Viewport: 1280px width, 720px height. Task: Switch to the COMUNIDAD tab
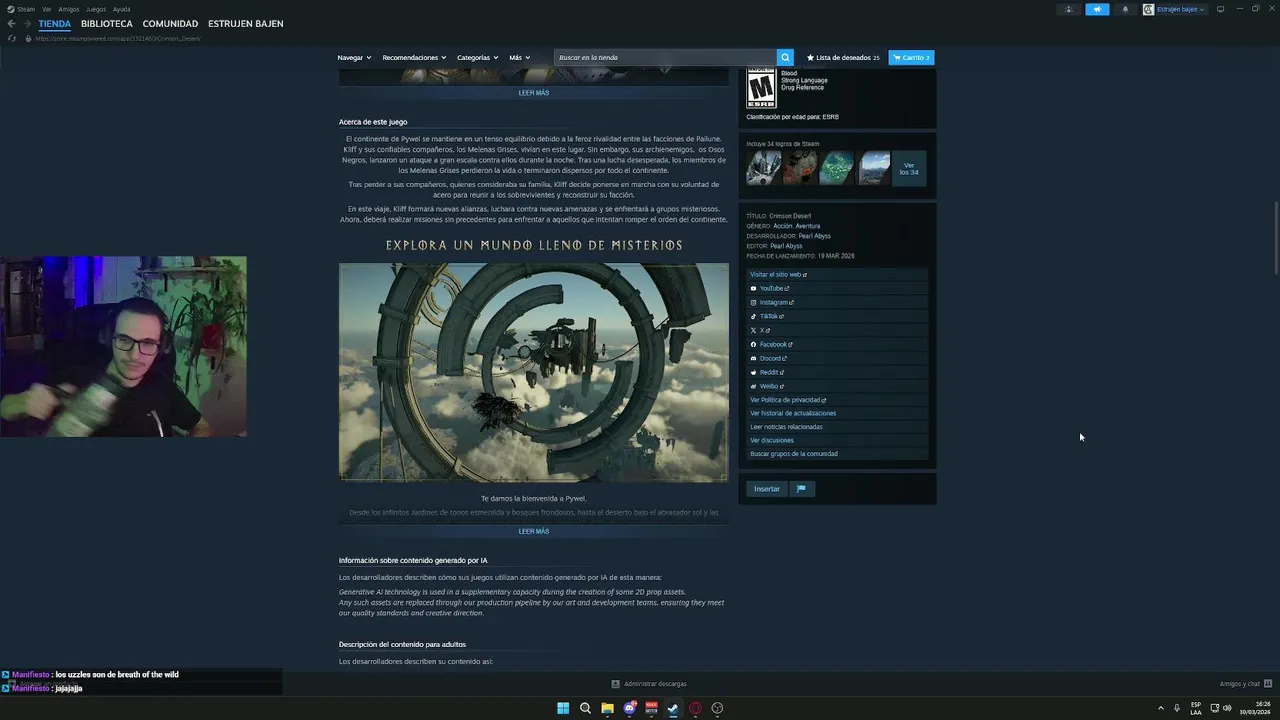click(170, 24)
